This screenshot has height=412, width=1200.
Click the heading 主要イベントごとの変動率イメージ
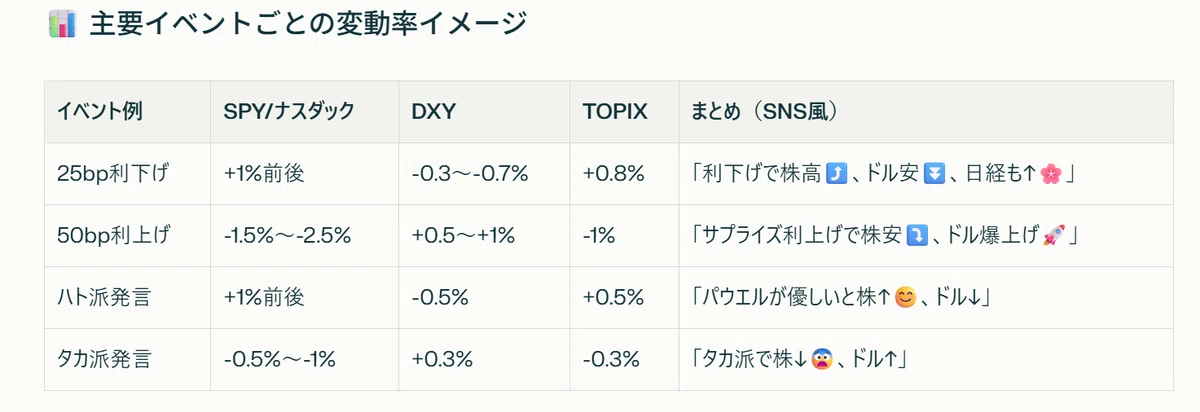coord(307,24)
